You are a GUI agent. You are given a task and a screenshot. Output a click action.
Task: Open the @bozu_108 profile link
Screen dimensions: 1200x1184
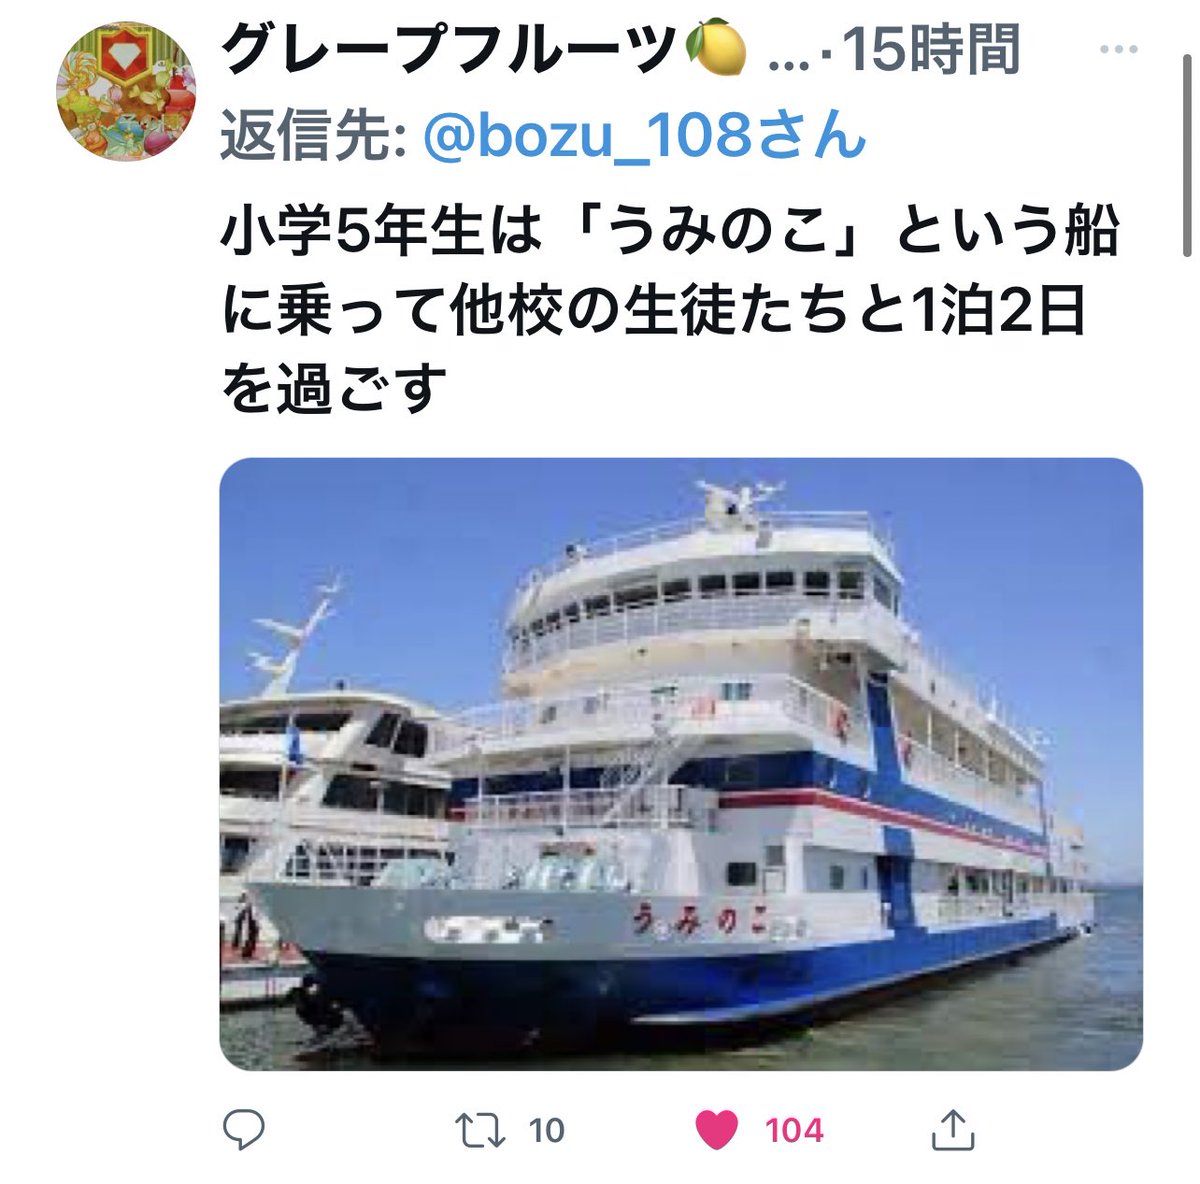[x=644, y=137]
